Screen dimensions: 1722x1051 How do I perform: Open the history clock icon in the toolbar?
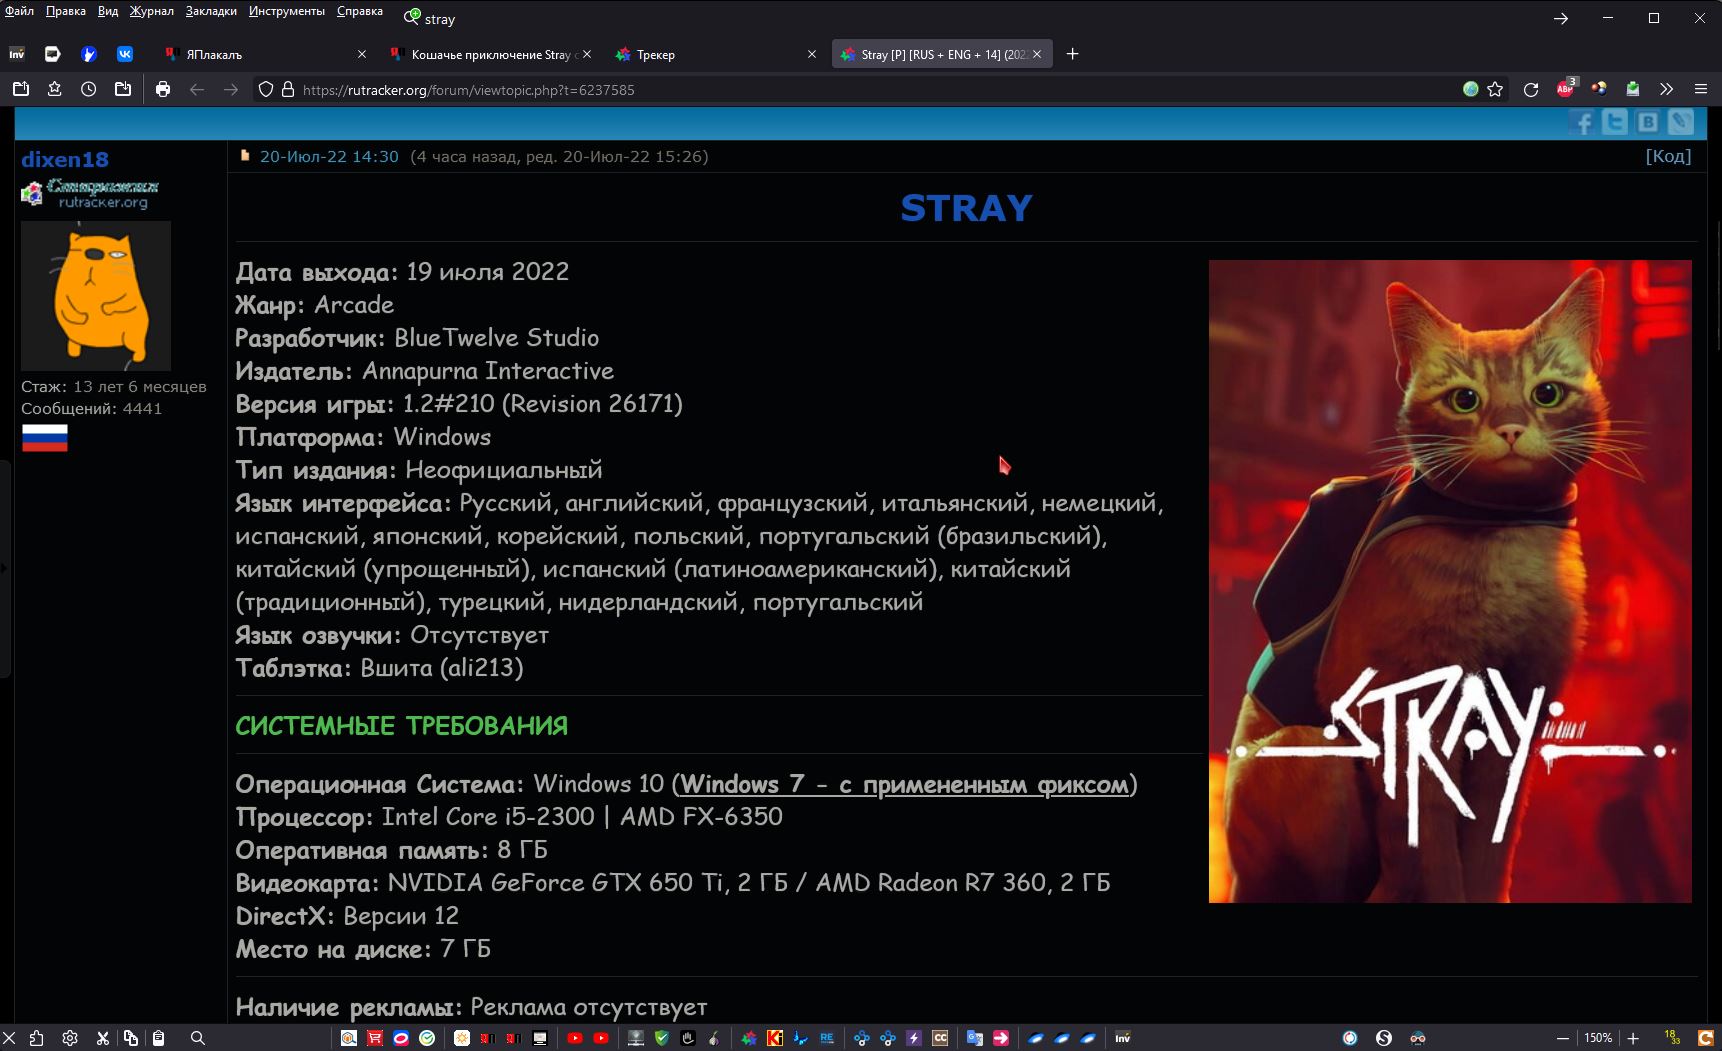[89, 89]
